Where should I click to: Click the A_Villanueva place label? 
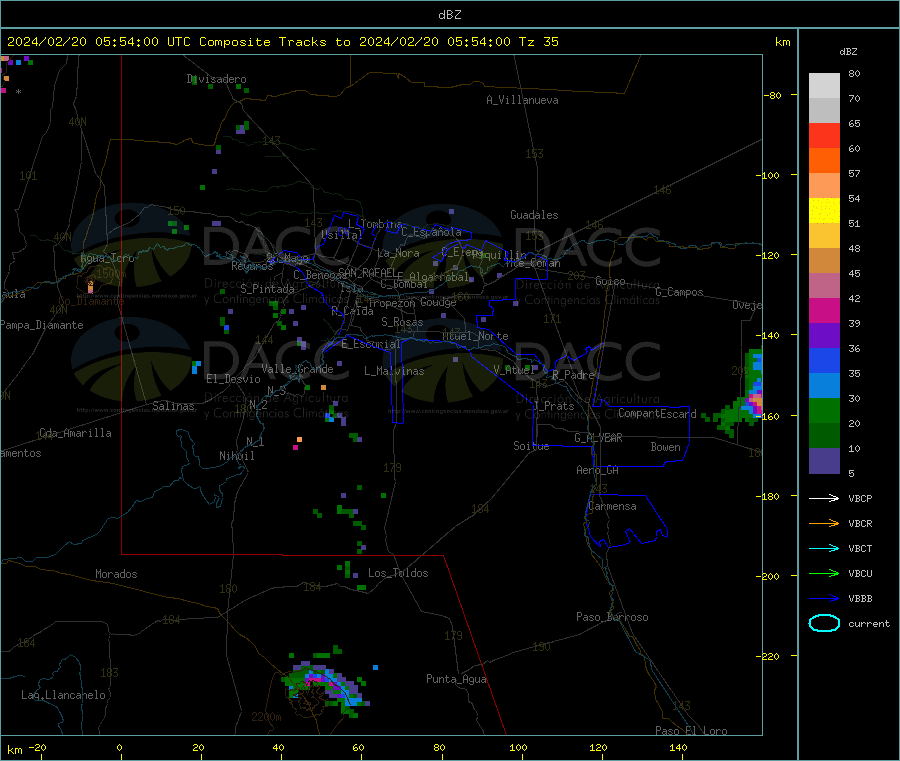coord(522,100)
